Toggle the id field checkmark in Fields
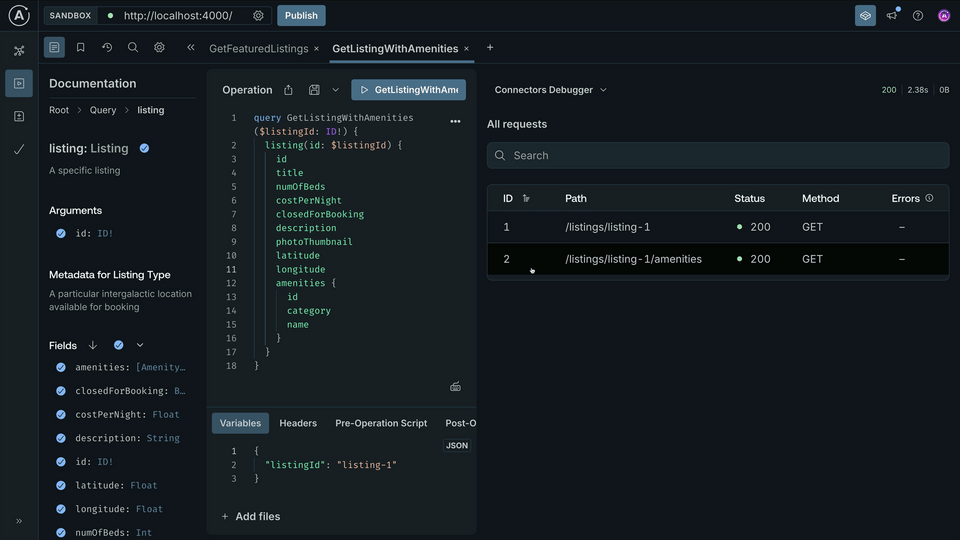Viewport: 960px width, 540px height. coord(61,462)
